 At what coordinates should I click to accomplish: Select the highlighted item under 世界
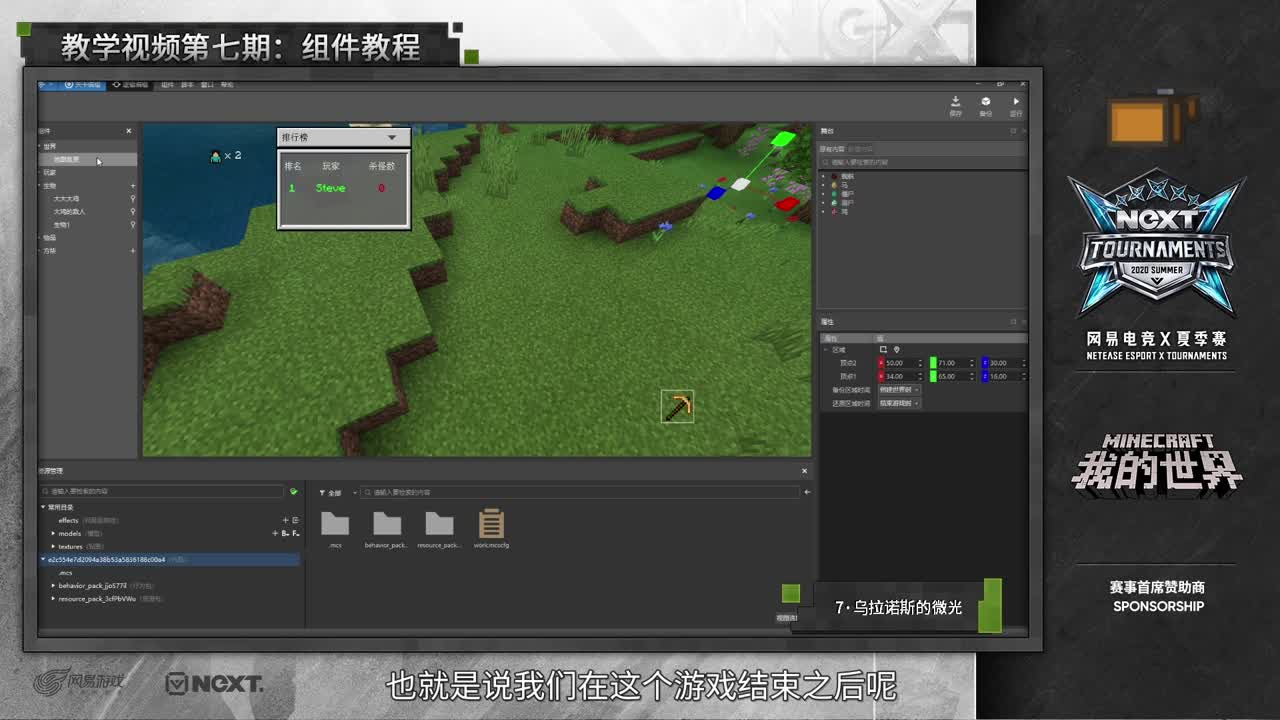point(88,159)
